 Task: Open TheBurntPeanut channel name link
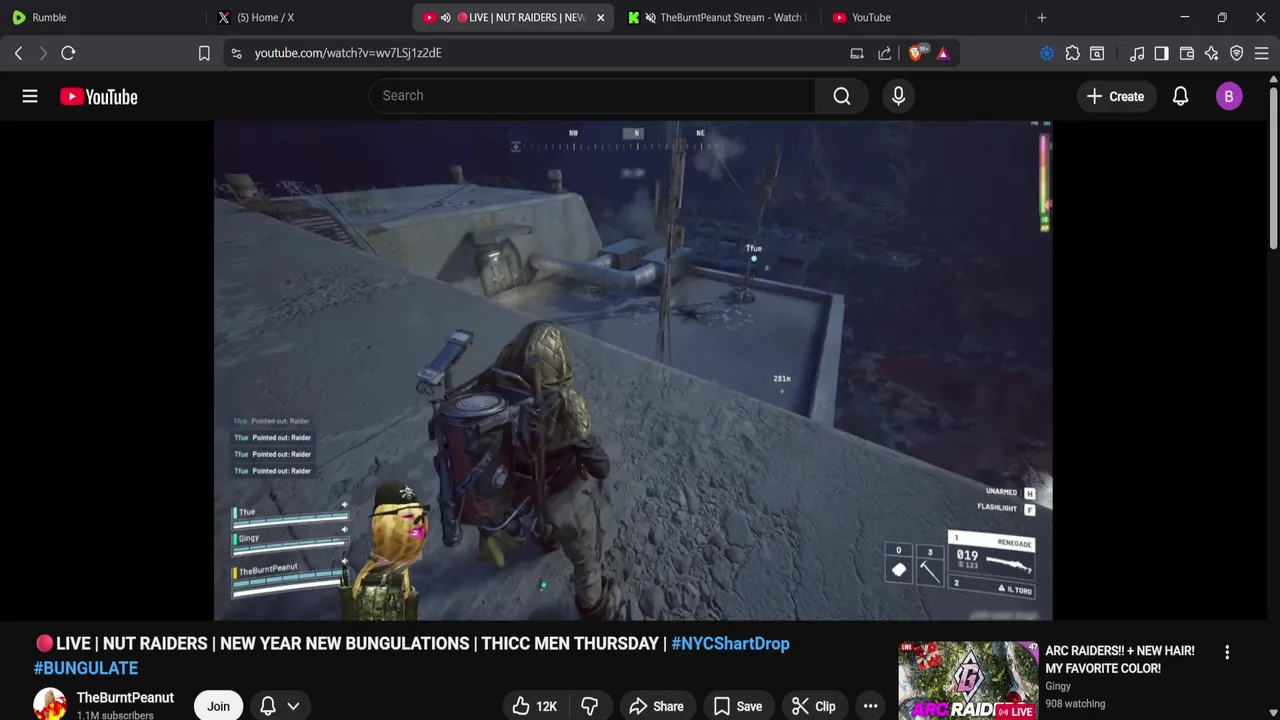(x=125, y=698)
